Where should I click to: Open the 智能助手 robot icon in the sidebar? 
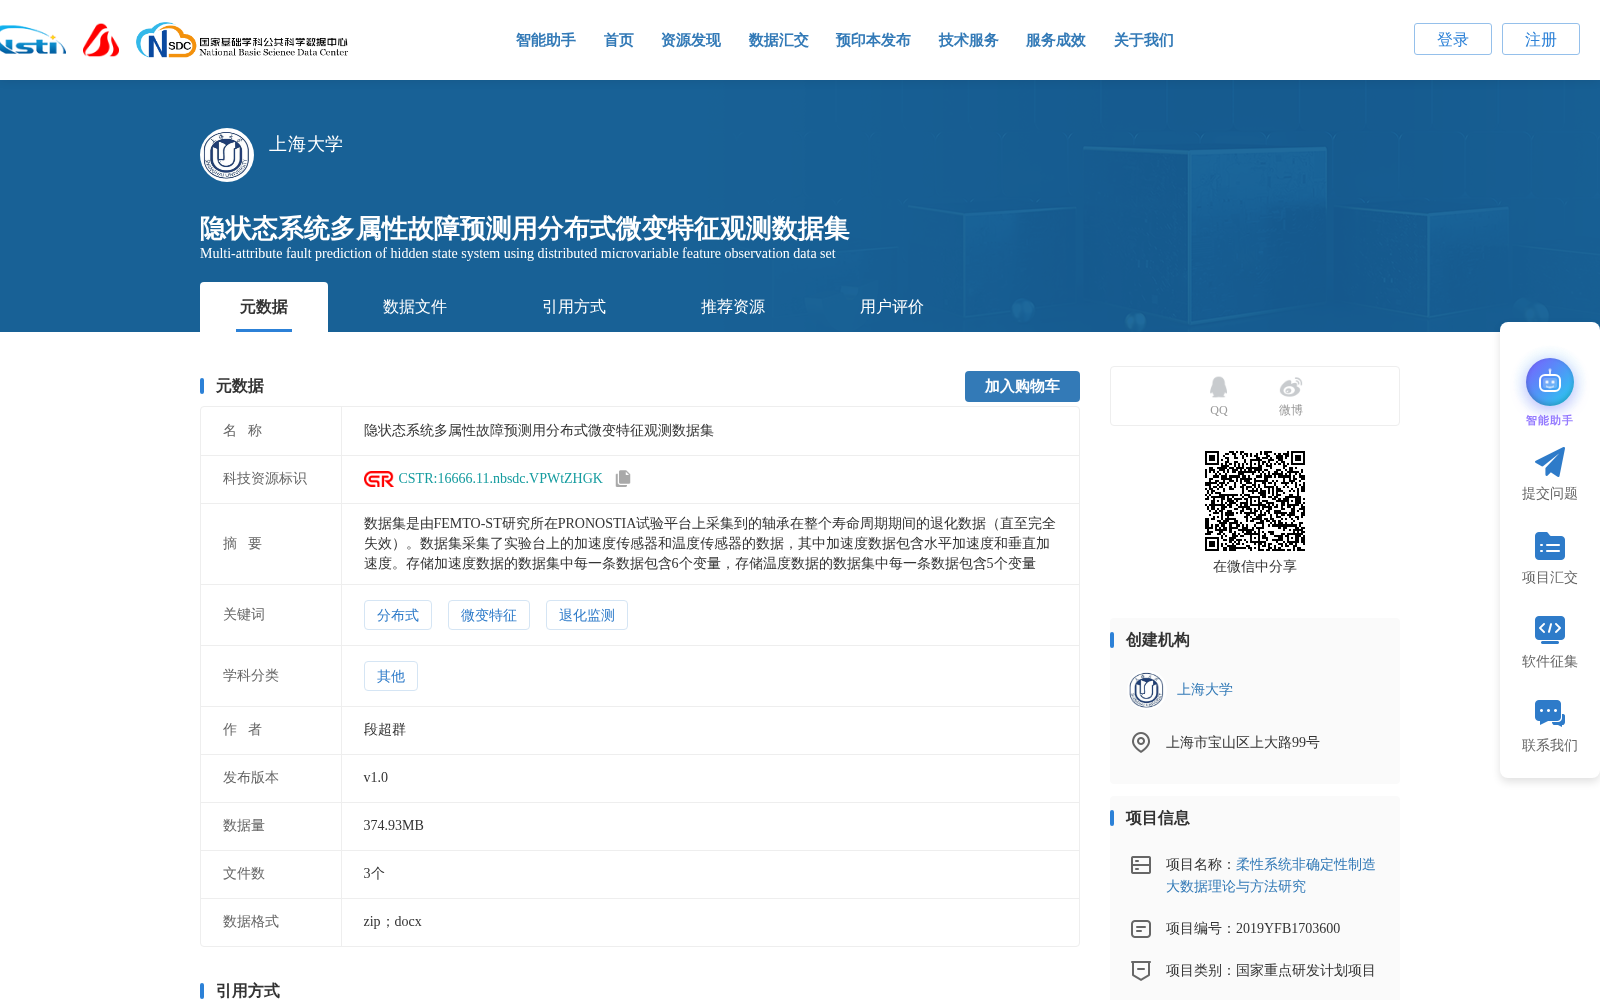click(1550, 382)
